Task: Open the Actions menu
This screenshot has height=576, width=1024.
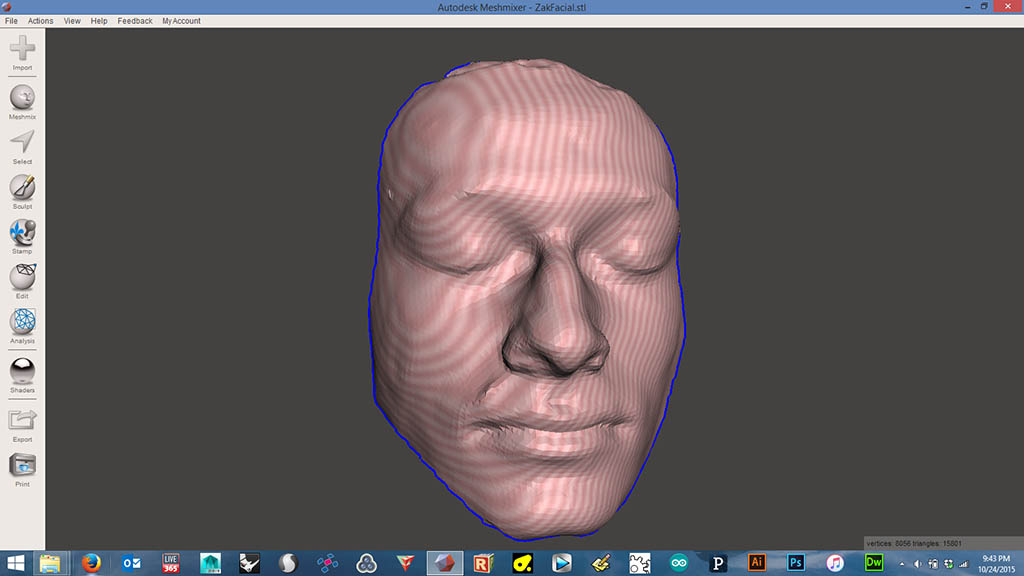Action: tap(41, 21)
